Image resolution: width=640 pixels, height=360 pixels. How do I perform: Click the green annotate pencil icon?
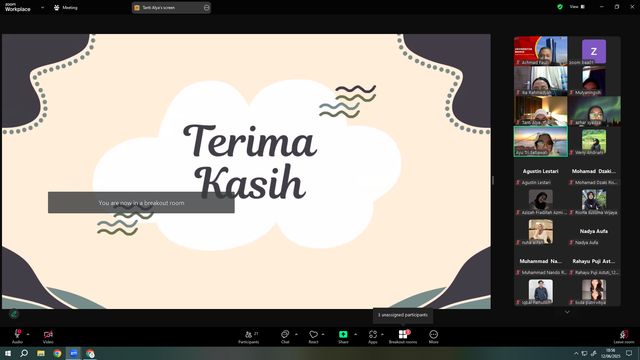[14, 314]
